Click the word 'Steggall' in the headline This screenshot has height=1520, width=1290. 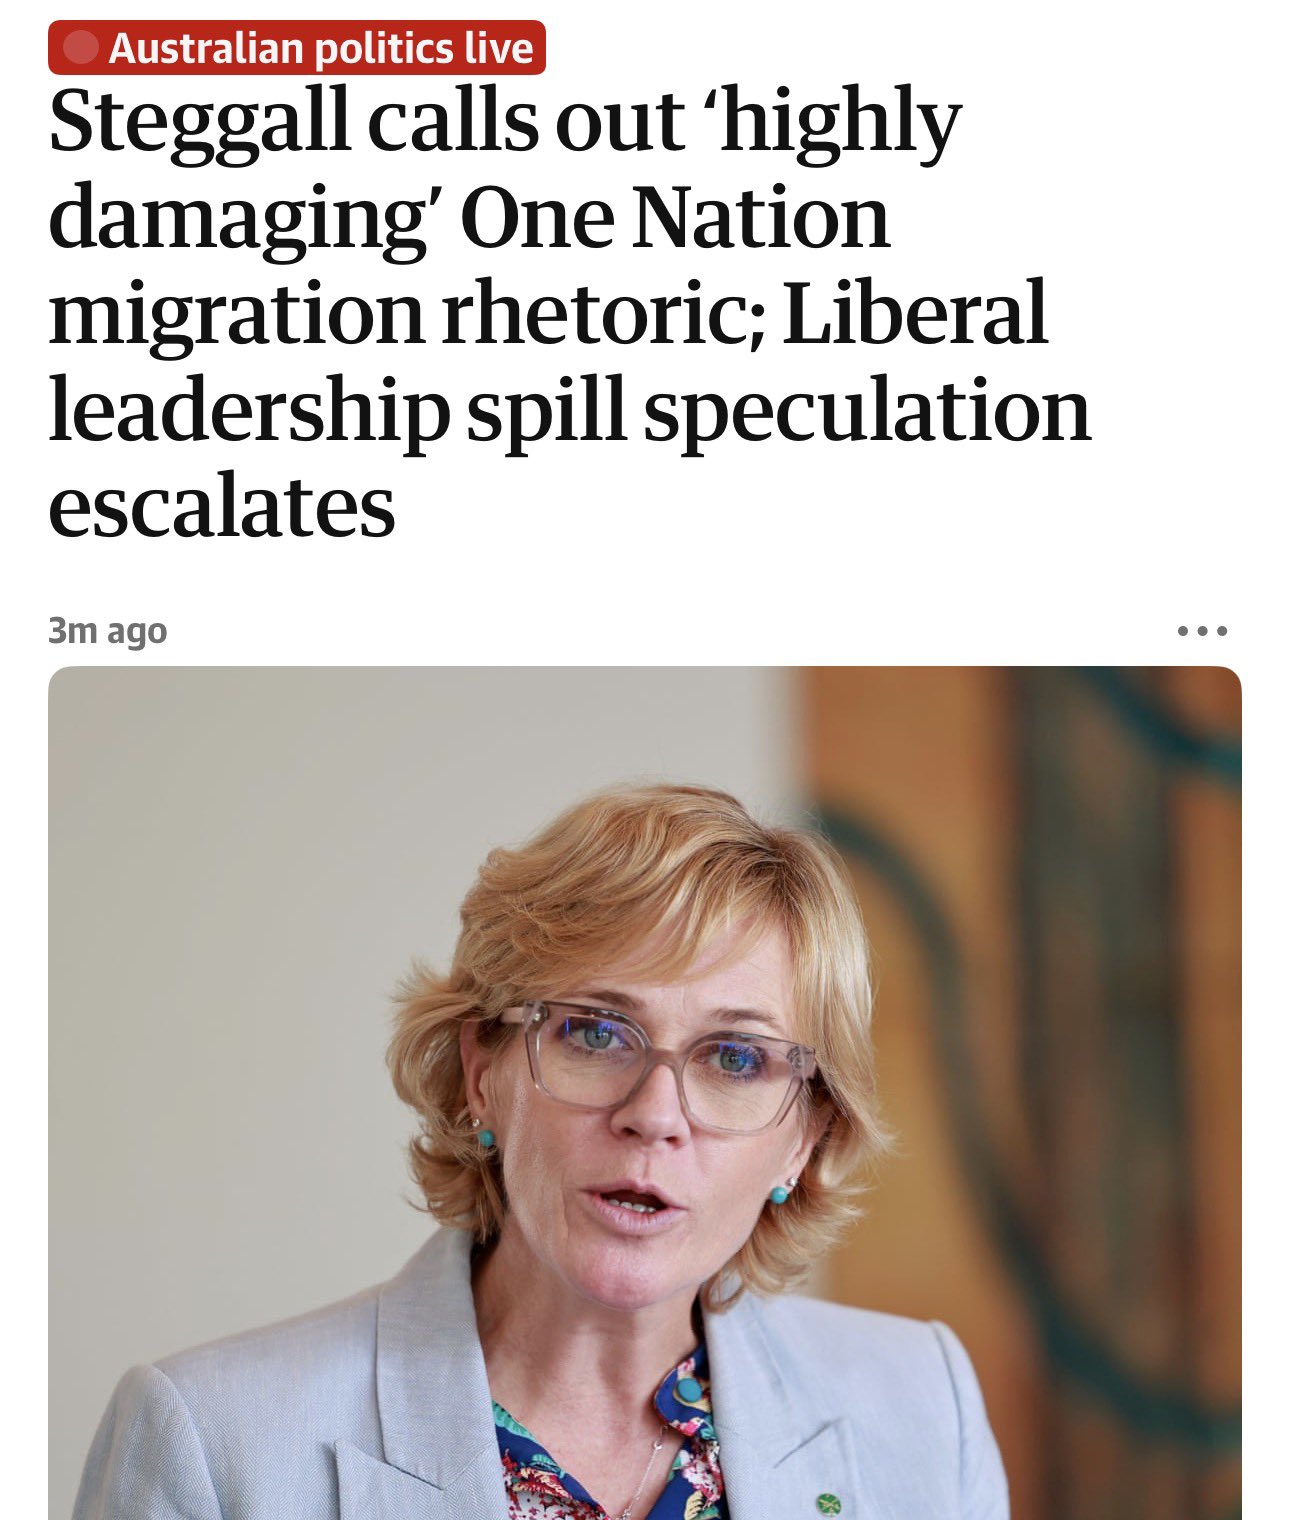[199, 122]
